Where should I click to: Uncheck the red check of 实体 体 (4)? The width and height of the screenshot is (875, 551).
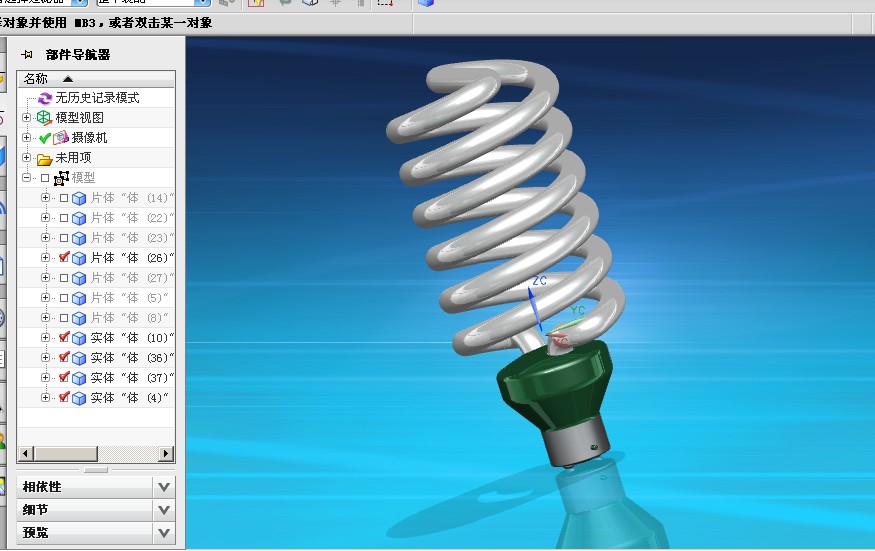coord(64,397)
